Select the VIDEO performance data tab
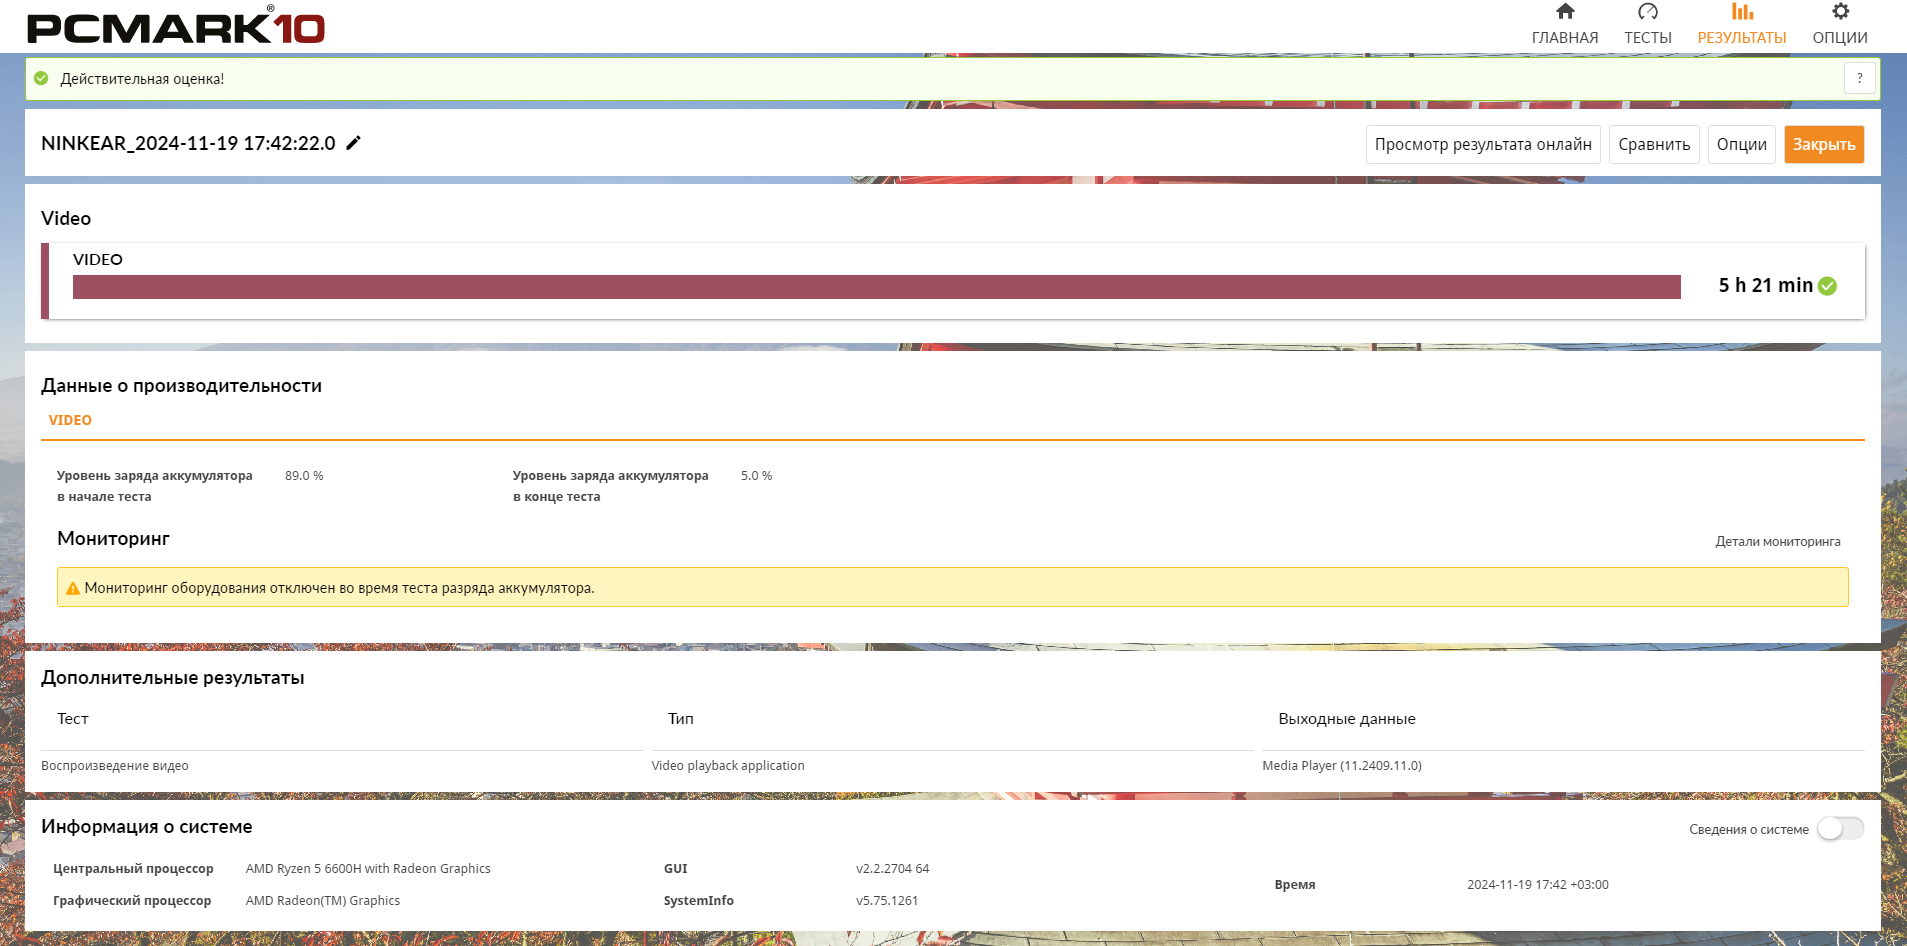Image resolution: width=1907 pixels, height=946 pixels. (x=70, y=420)
